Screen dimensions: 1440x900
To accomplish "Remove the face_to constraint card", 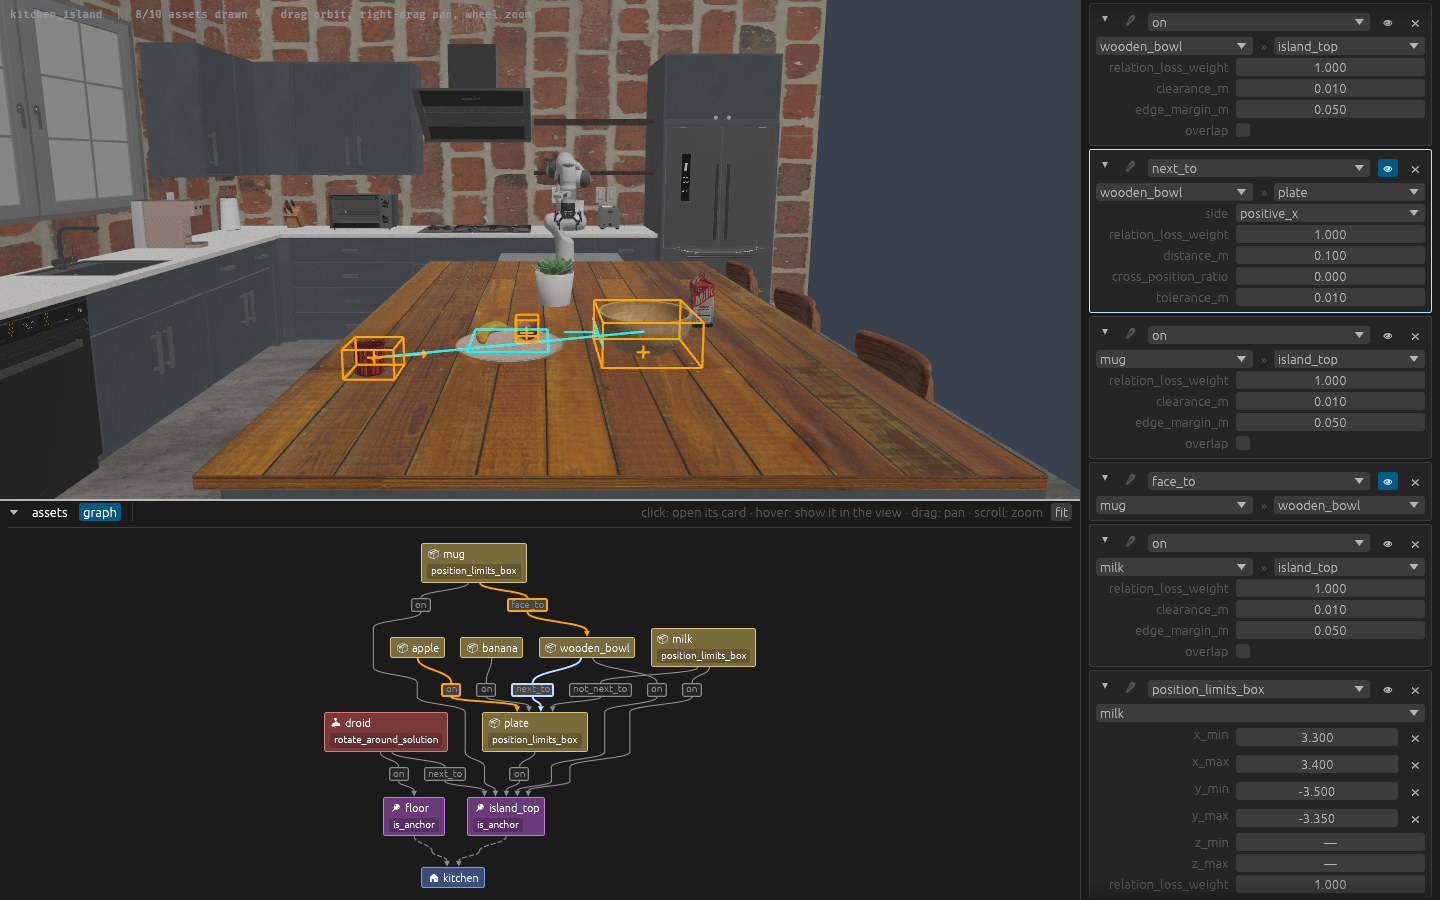I will pos(1415,482).
